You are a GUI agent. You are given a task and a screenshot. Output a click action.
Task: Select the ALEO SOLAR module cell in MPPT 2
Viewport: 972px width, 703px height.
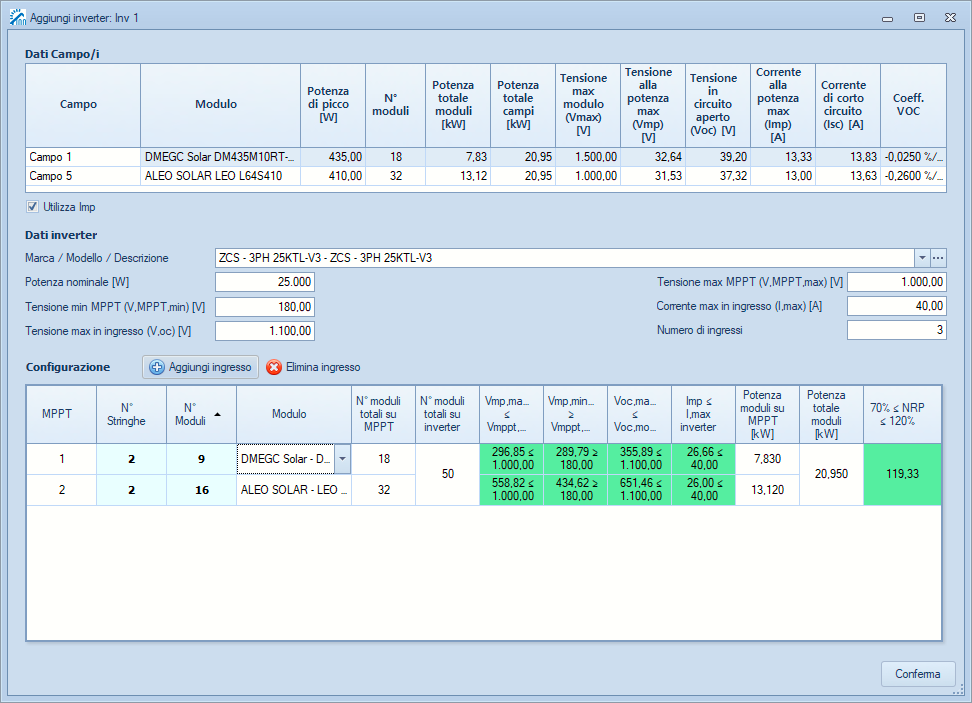(294, 490)
